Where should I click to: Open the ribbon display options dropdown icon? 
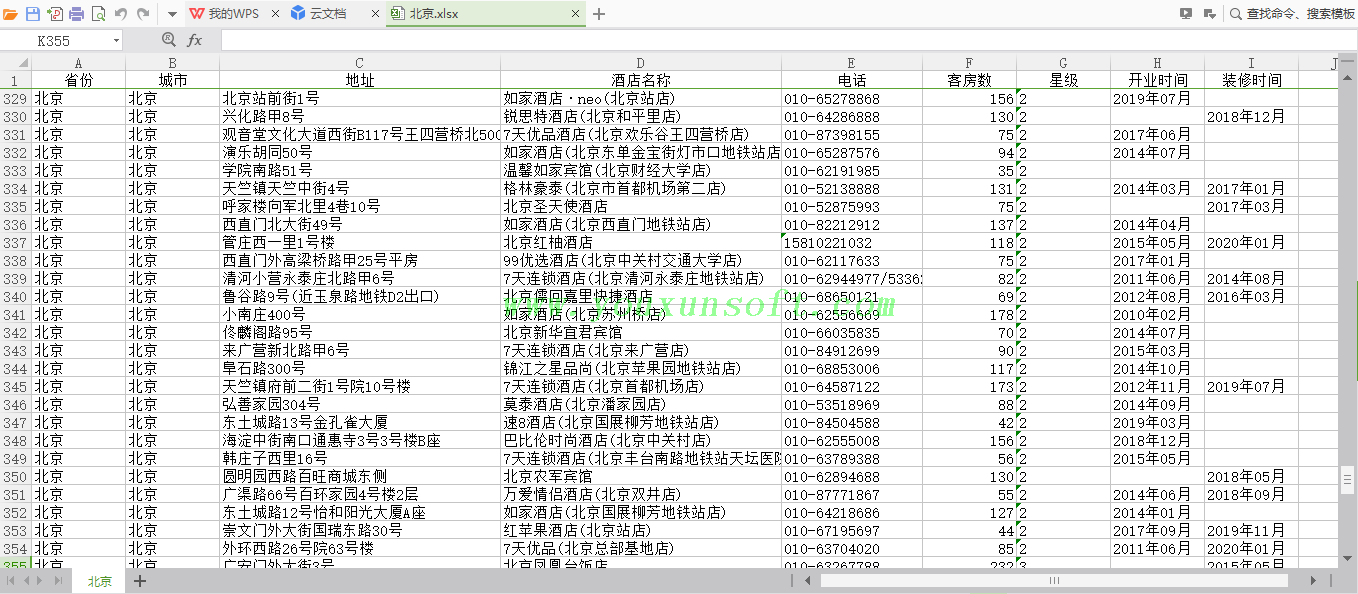tap(1209, 14)
